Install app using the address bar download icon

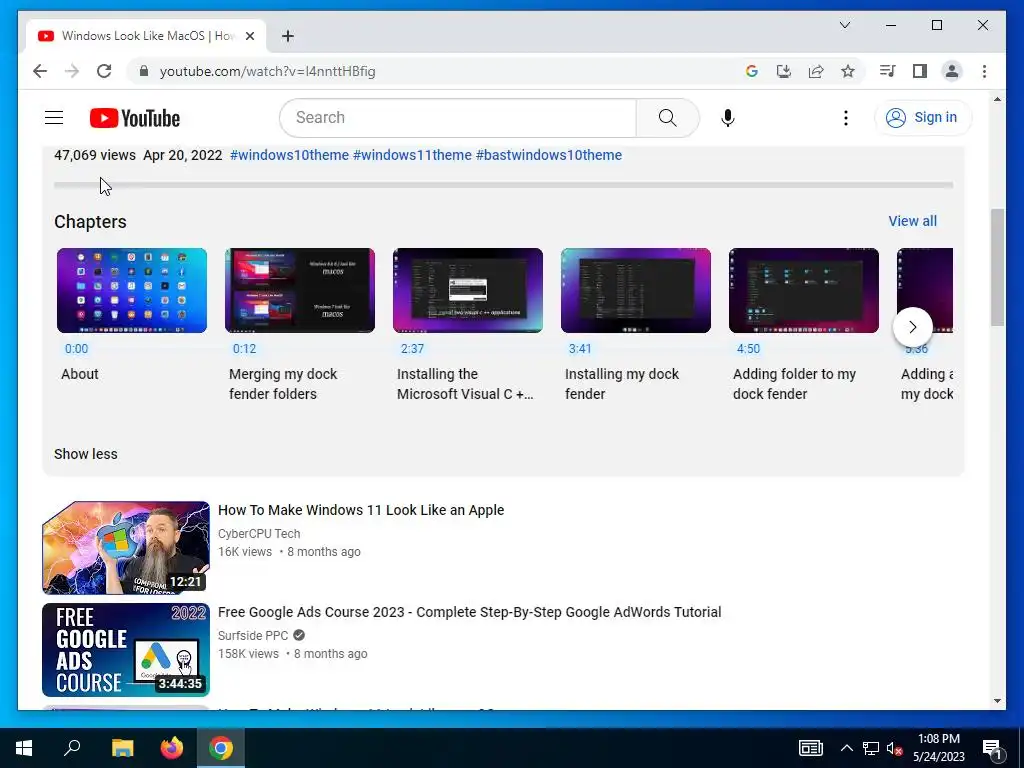(784, 71)
